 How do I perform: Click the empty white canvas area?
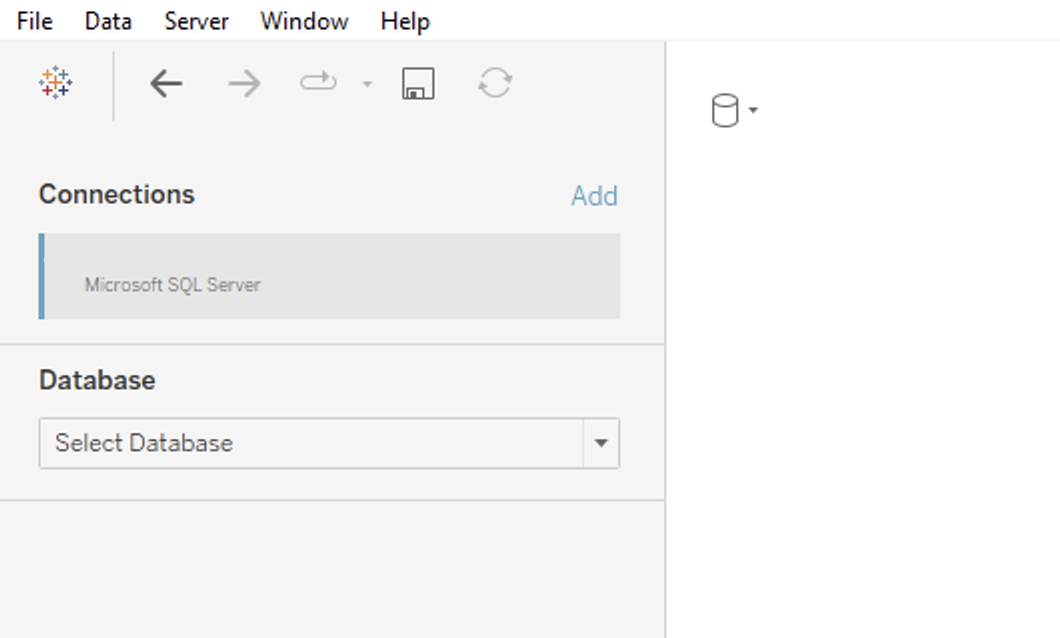(860, 380)
